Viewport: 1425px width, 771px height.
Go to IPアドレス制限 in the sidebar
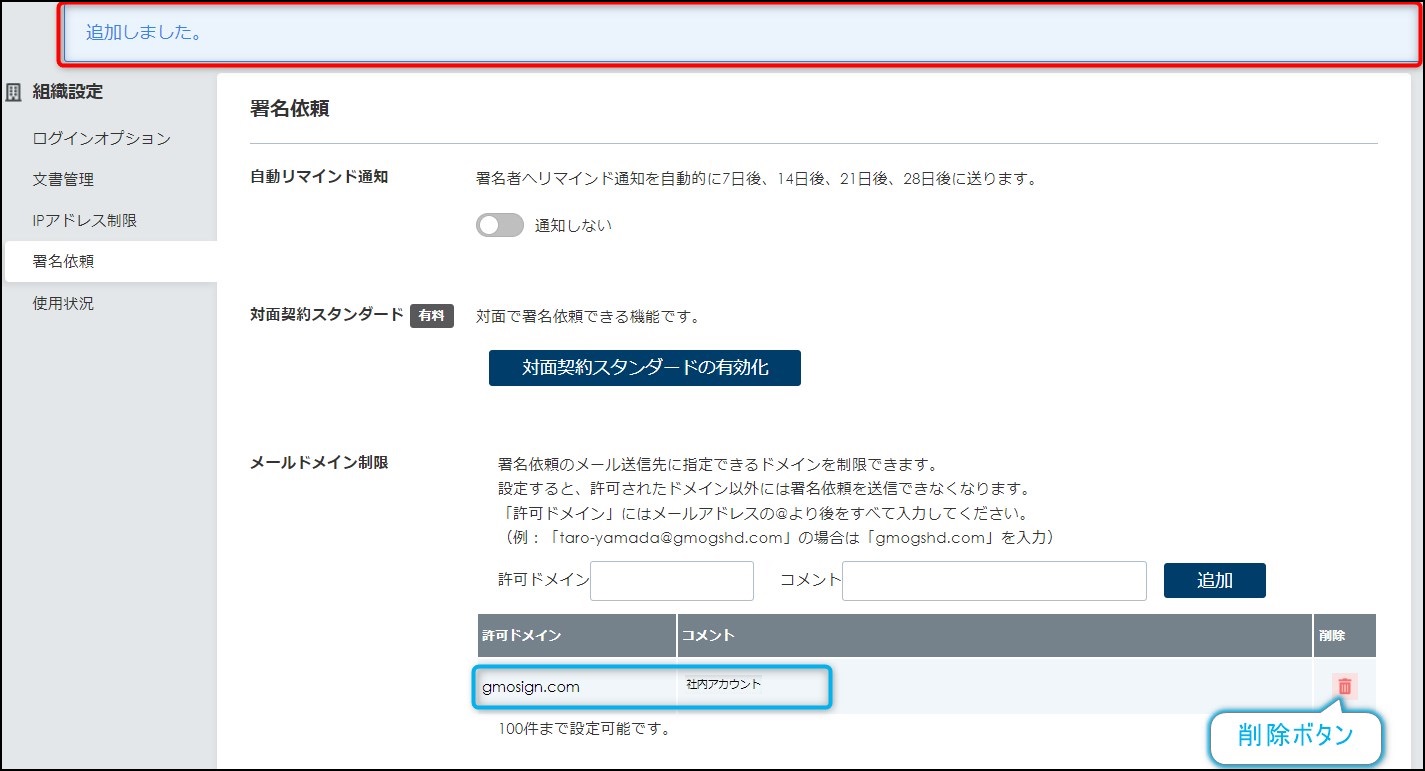(x=85, y=221)
